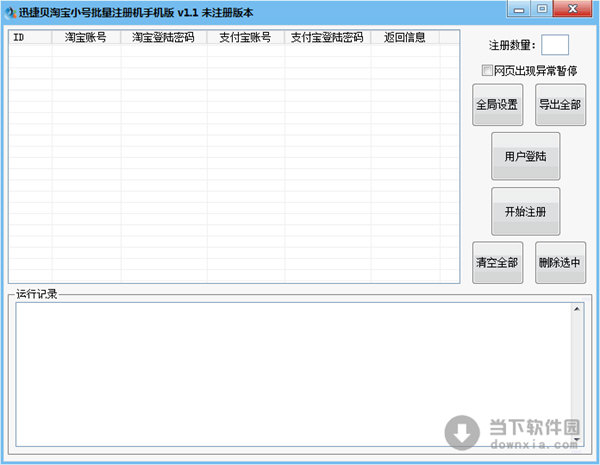Click the 删除选中 button

tap(560, 263)
